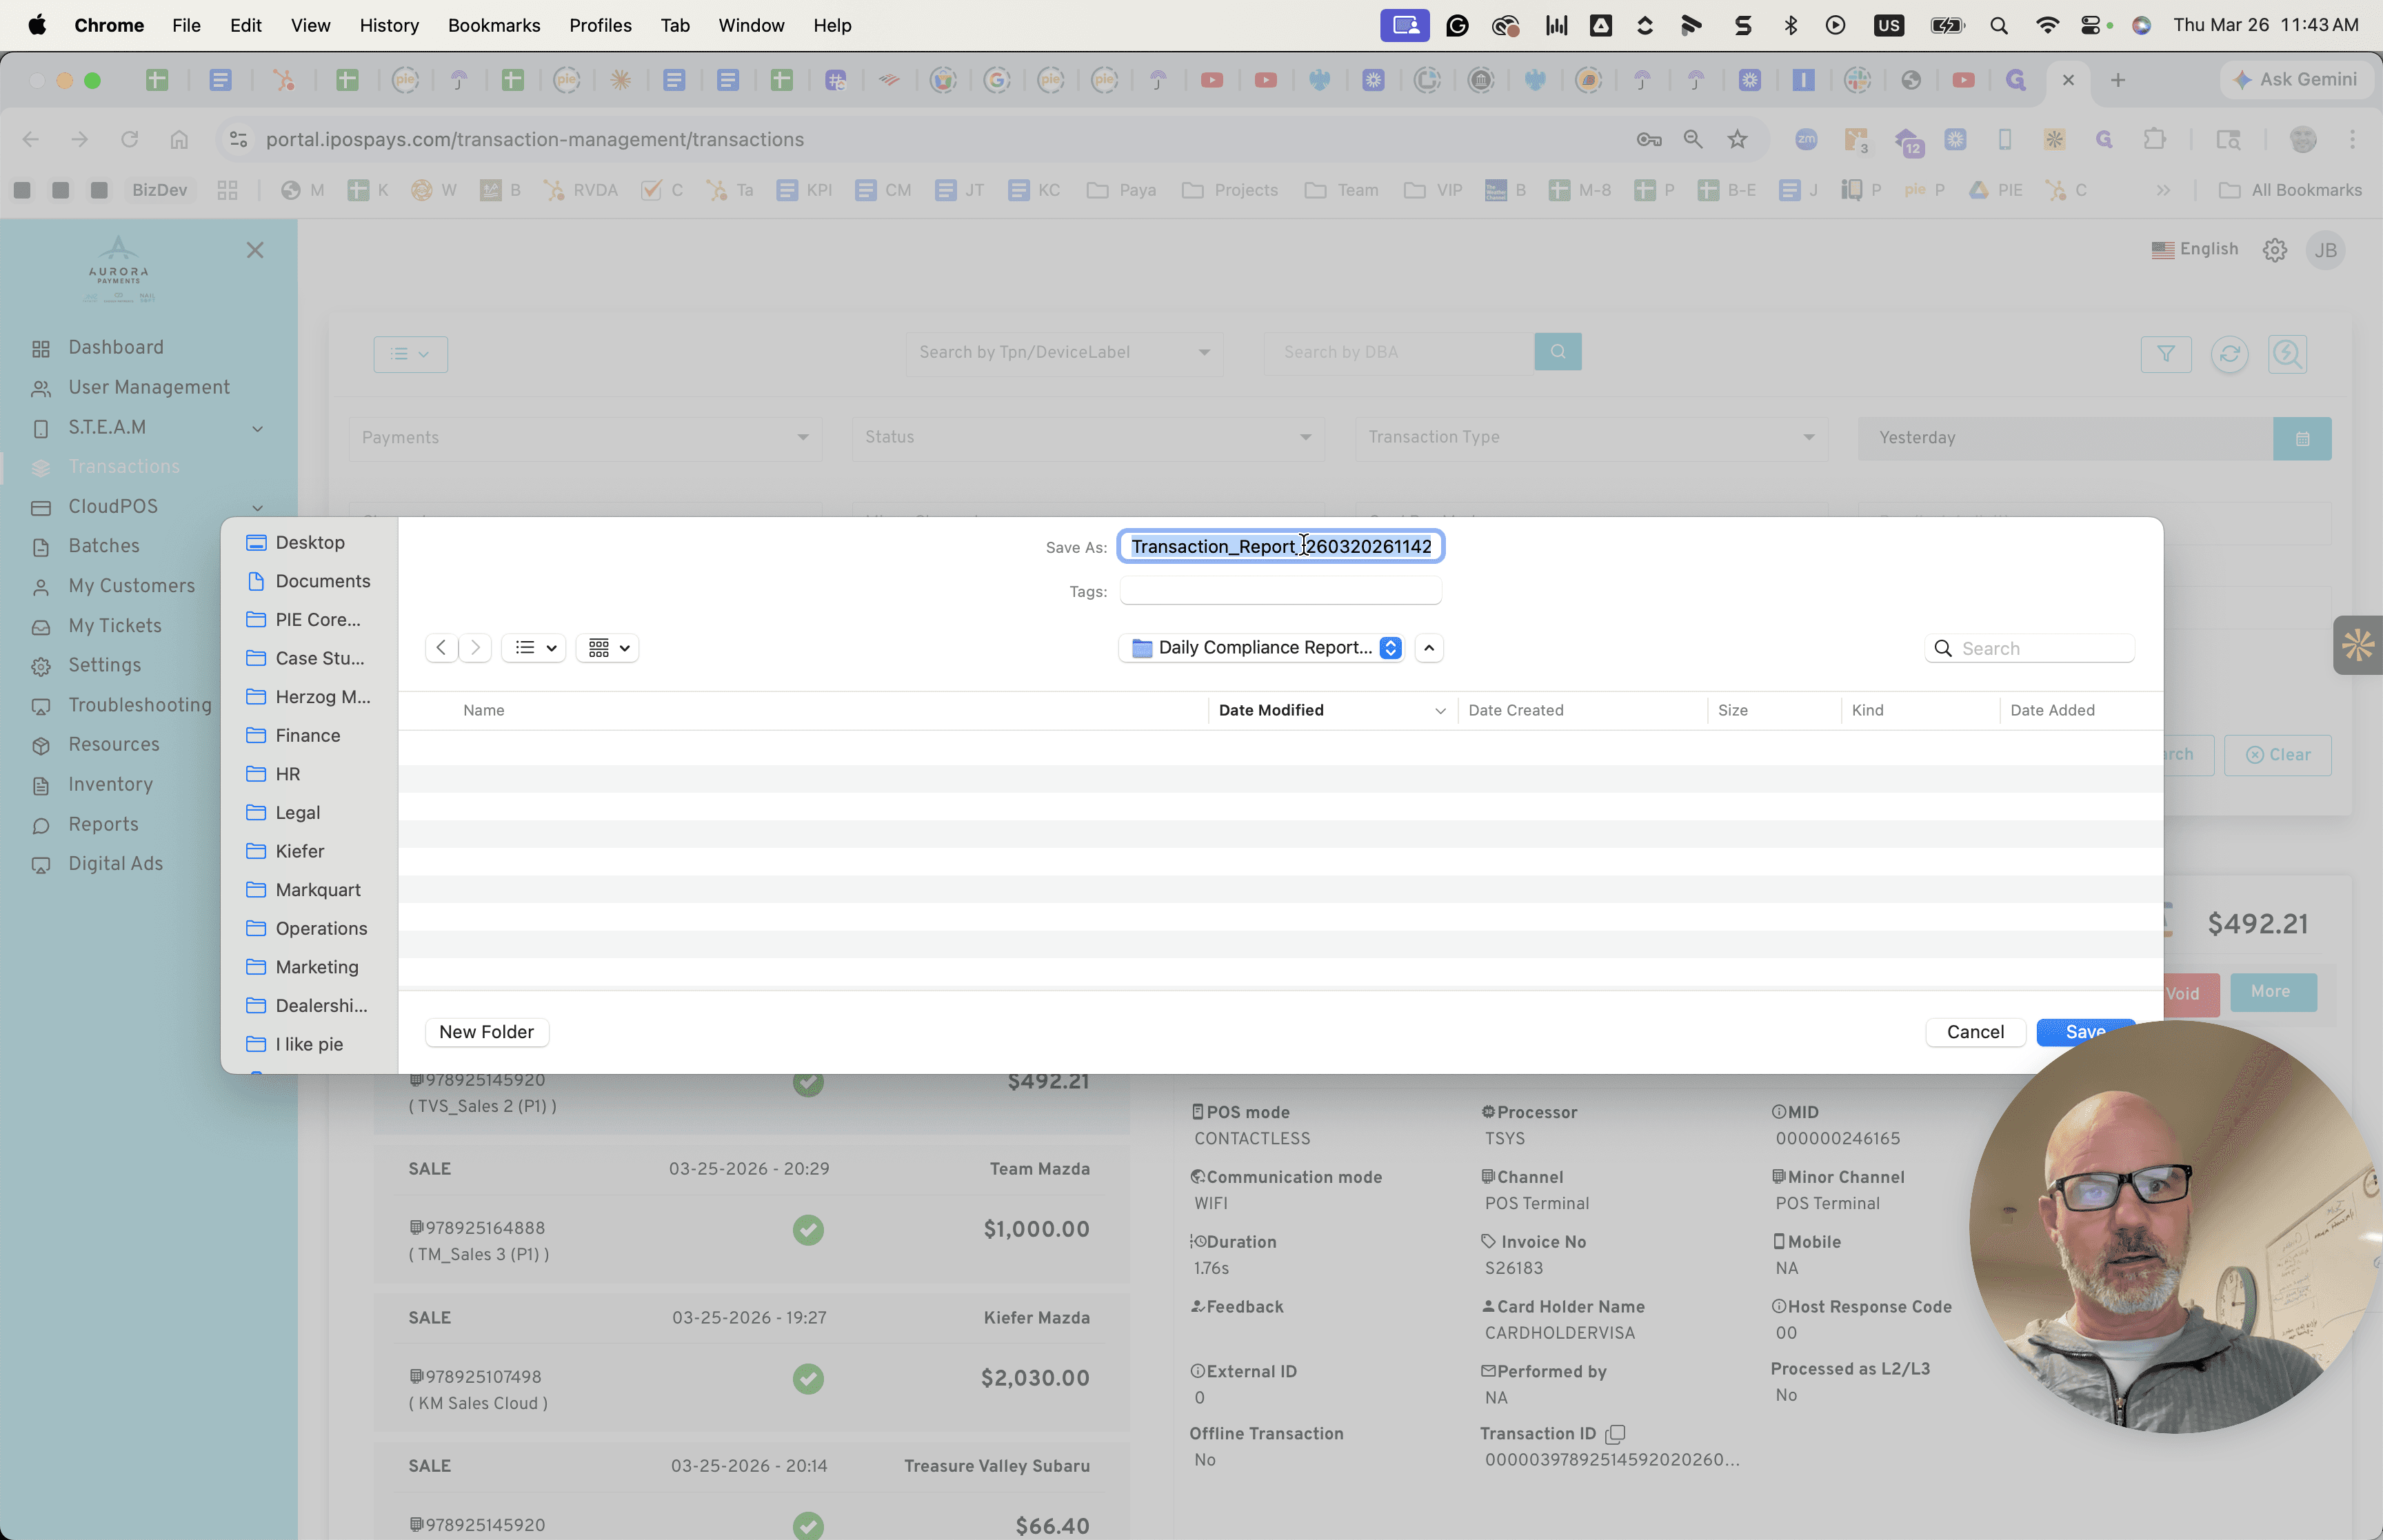Expand S.T.E.A.M sidebar section

tap(257, 428)
